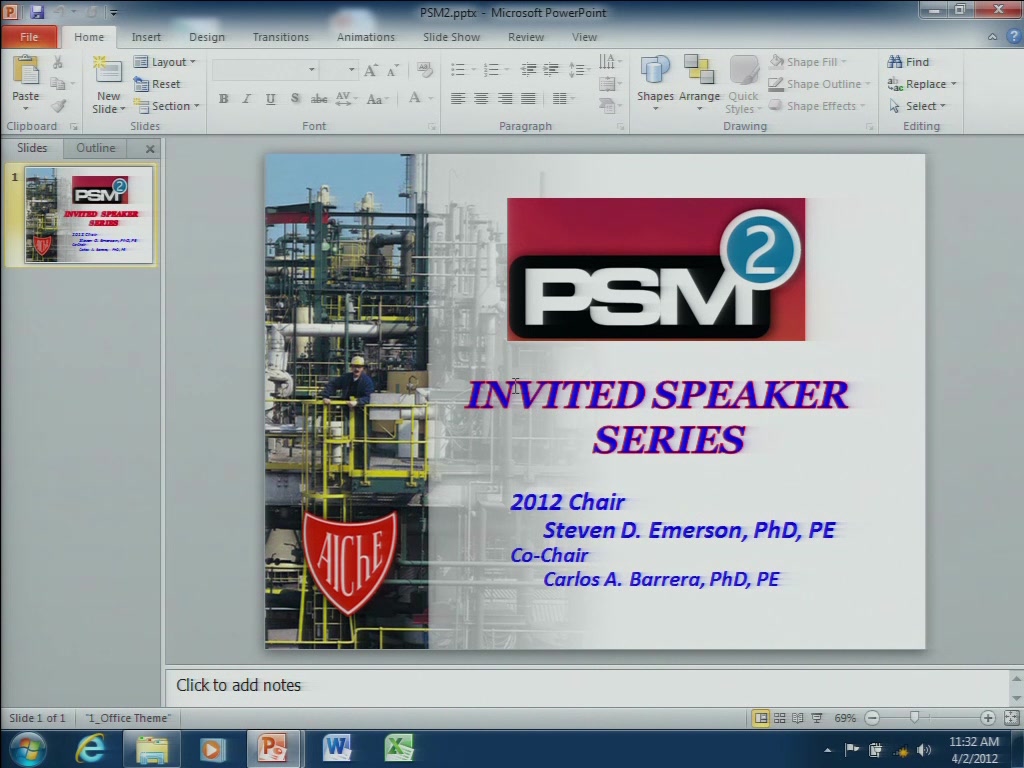Click the Decrease Font Size icon
Image resolution: width=1024 pixels, height=768 pixels.
pyautogui.click(x=392, y=70)
